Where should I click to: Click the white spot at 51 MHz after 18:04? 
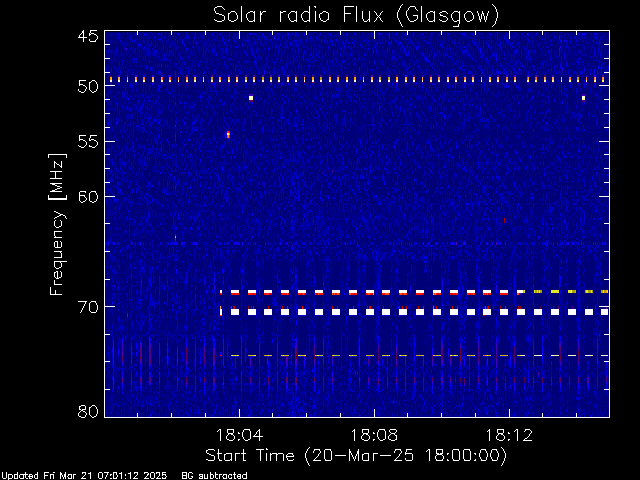click(251, 98)
